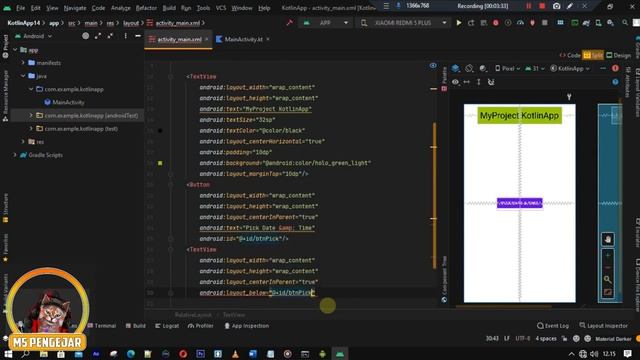Click the blue help icon in design panel
640x360 pixels.
pyautogui.click(x=615, y=82)
